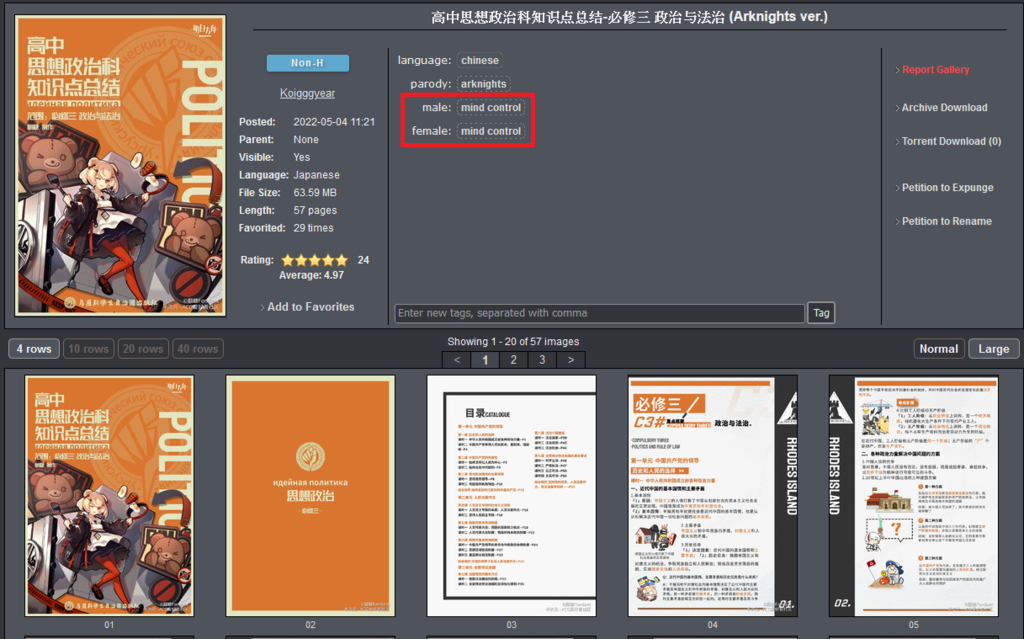Open page 01 cover thumbnail
1024x639 pixels.
[x=109, y=495]
